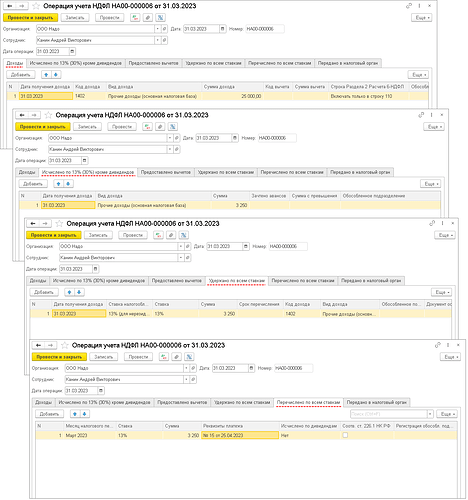The image size is (468, 500).
Task: Move row up in Перечислено table toolbar
Action: 75,414
